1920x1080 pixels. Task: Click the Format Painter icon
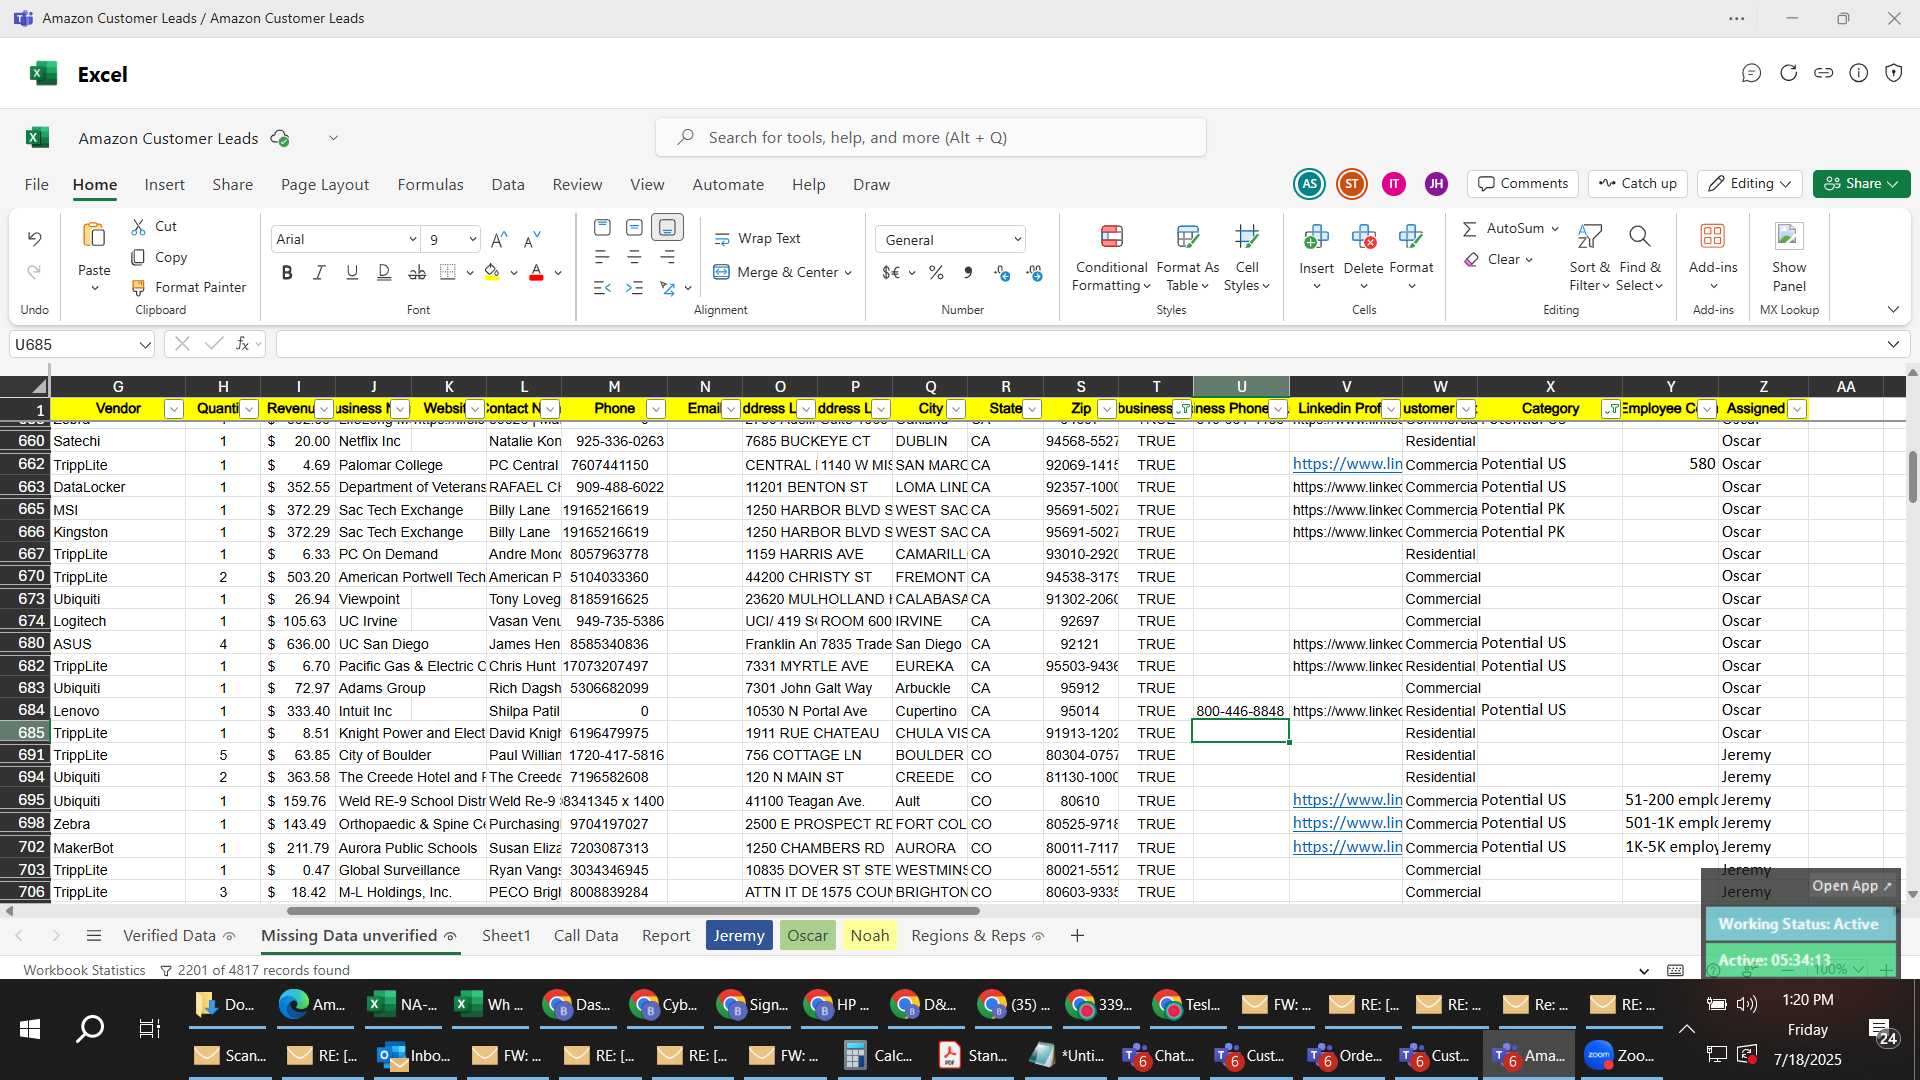[138, 287]
